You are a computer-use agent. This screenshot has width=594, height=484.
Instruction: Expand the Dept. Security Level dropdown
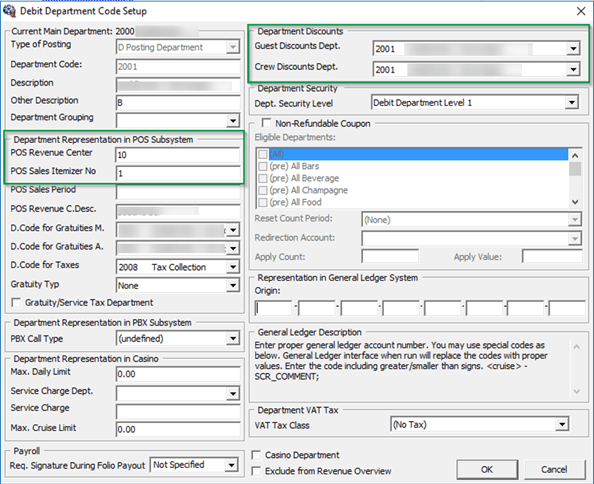571,103
